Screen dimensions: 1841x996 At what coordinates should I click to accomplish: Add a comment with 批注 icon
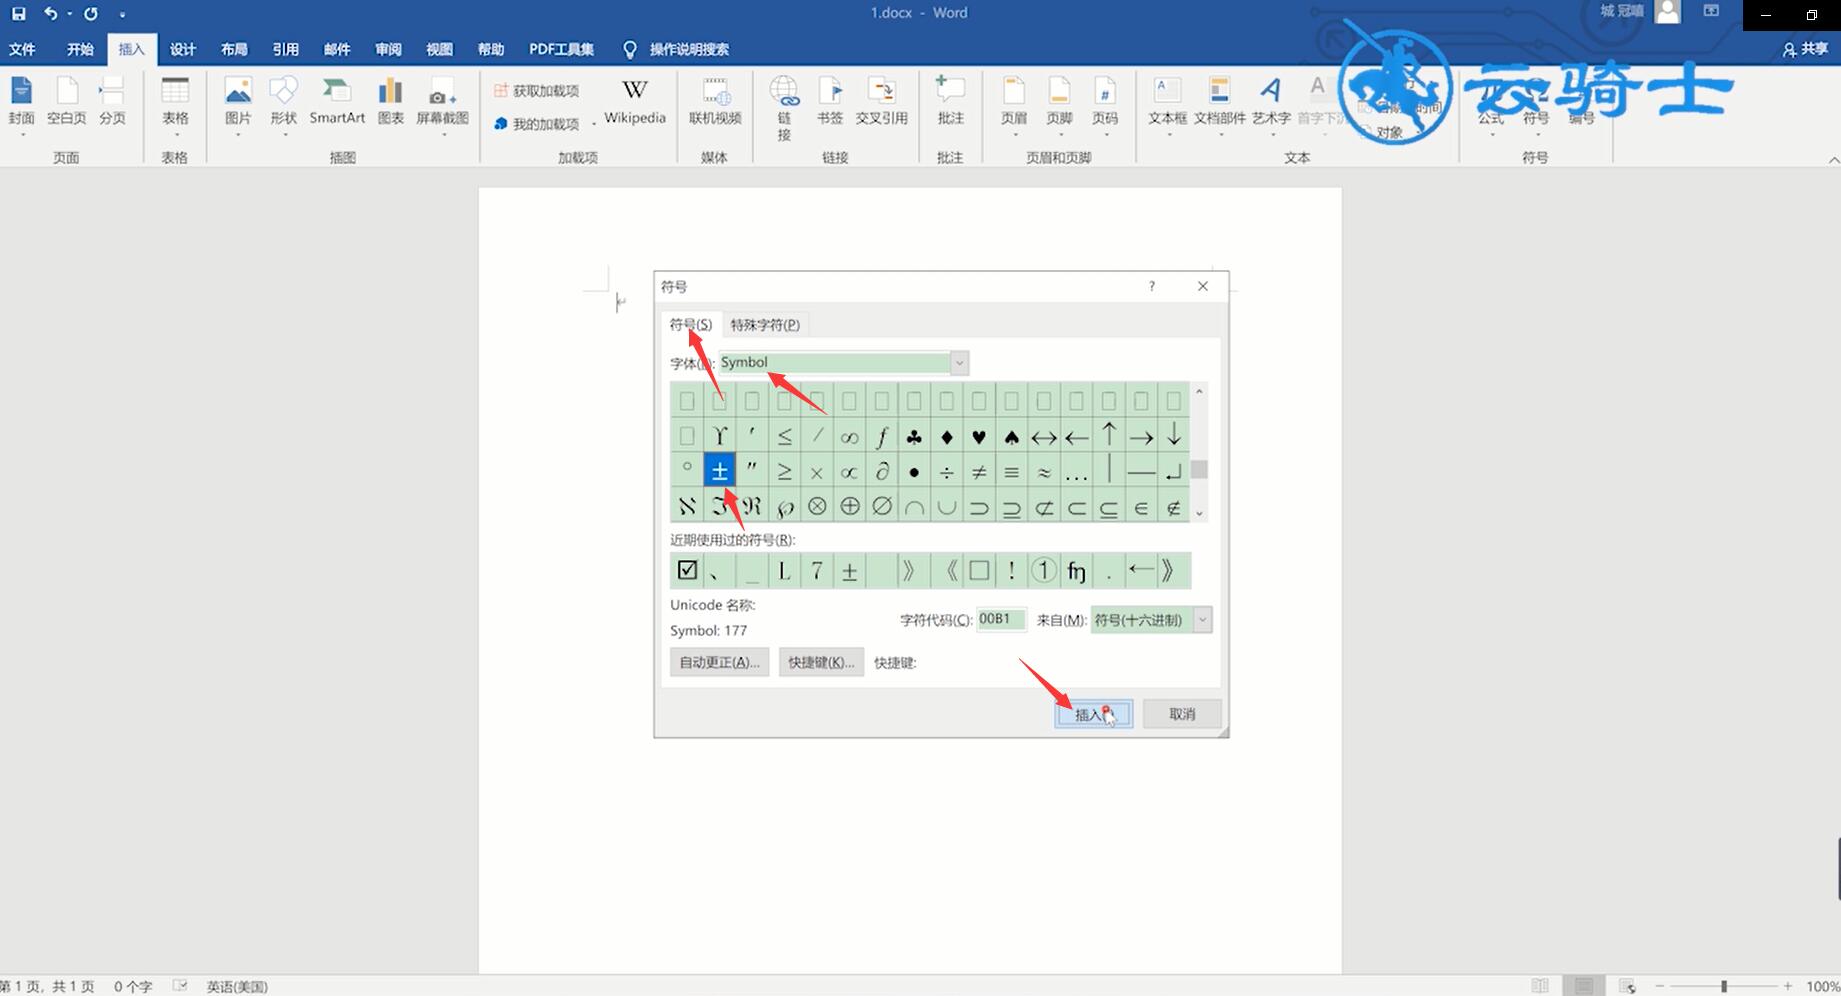coord(950,102)
